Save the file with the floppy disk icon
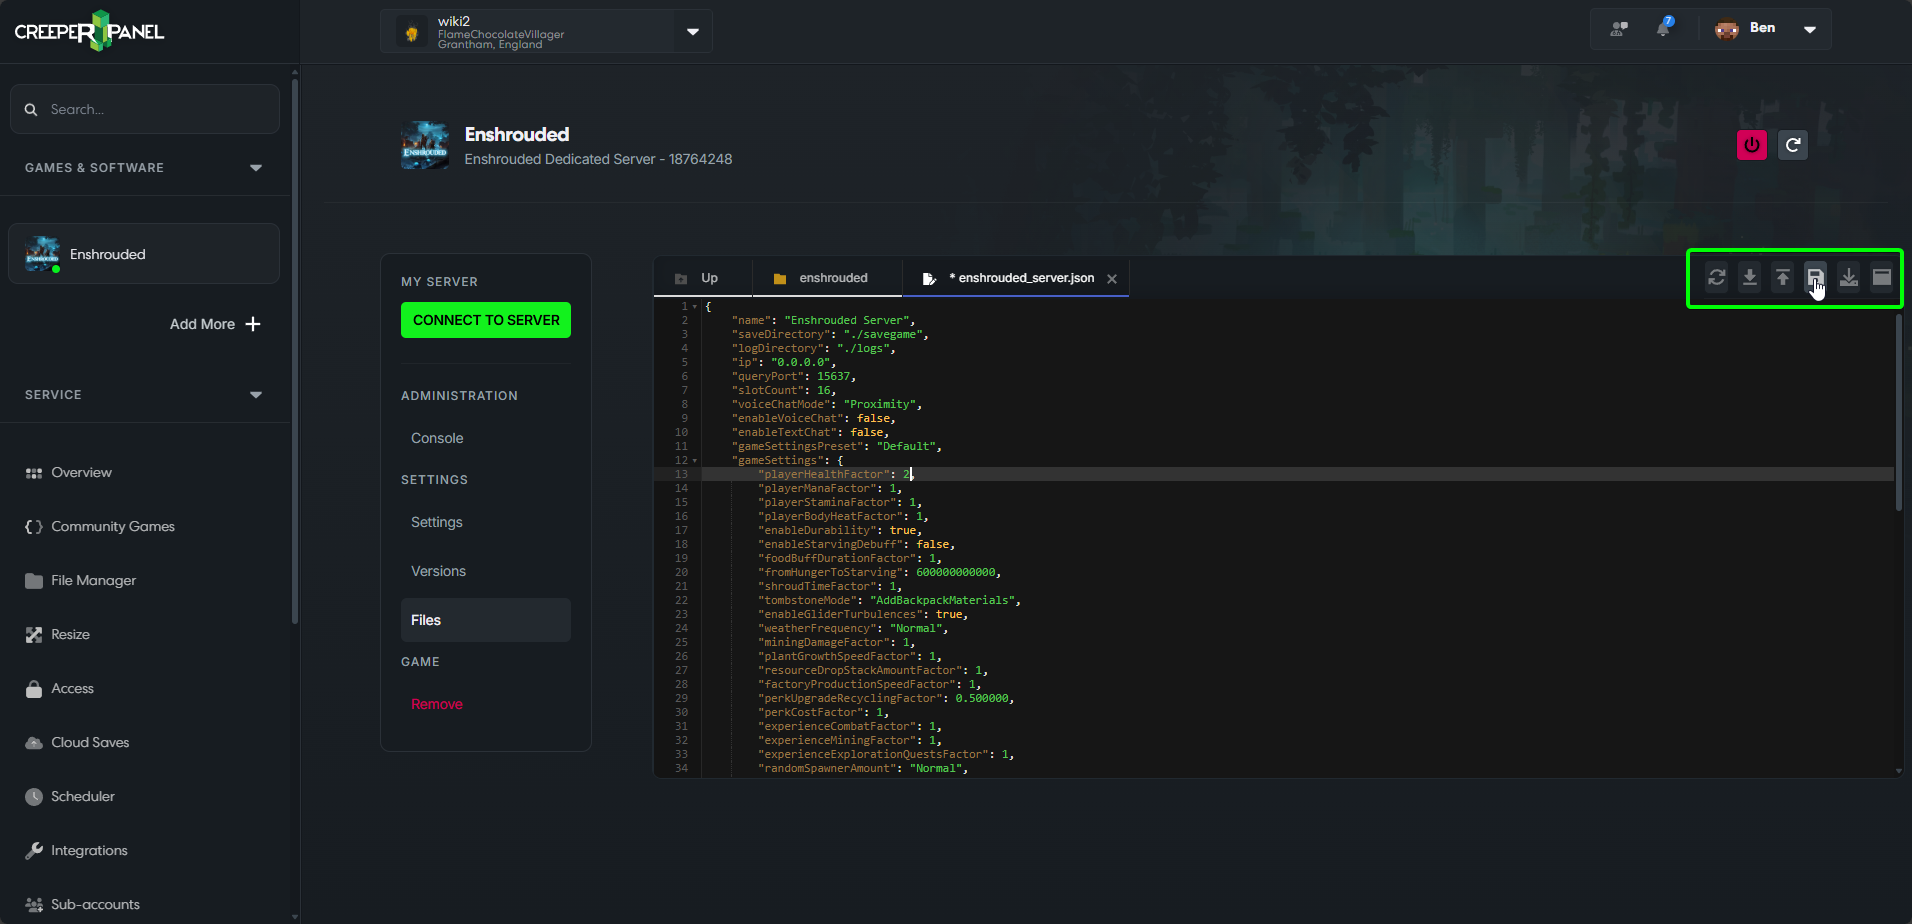This screenshot has width=1912, height=924. (x=1816, y=278)
